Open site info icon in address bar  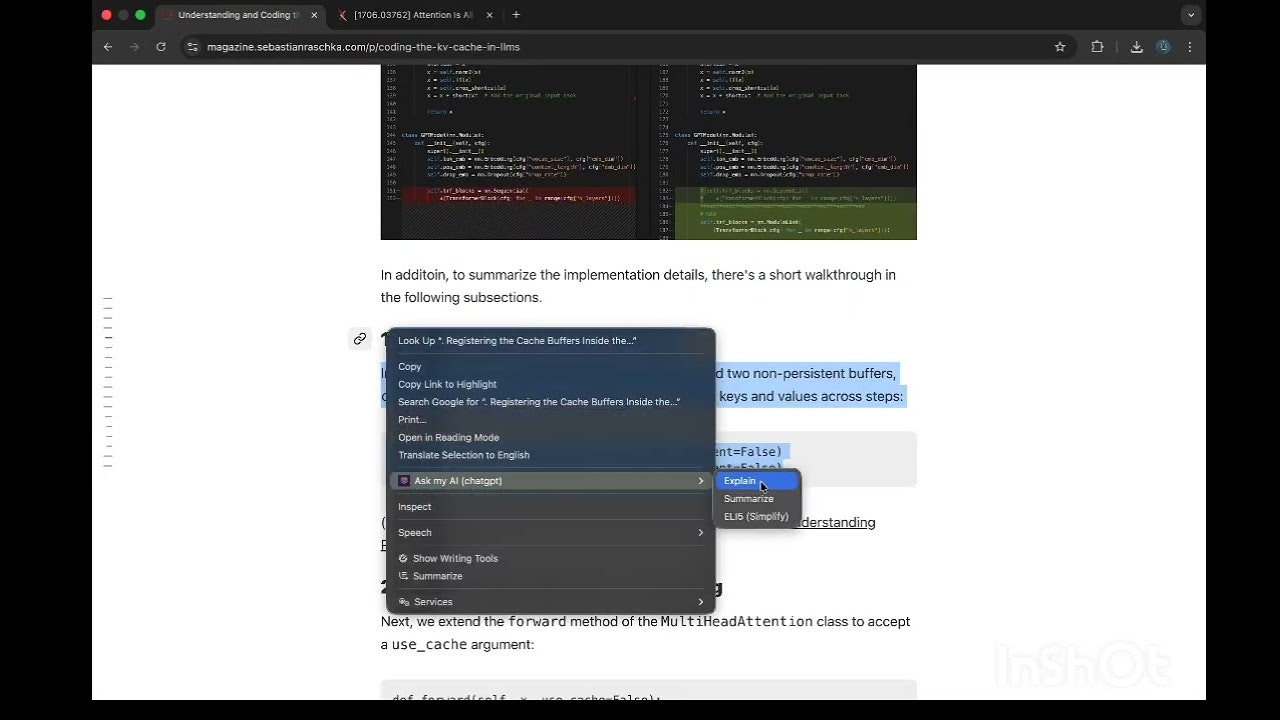coord(193,47)
